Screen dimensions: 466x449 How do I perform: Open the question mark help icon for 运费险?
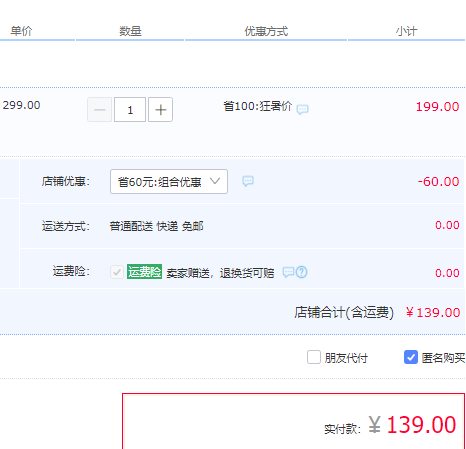coord(302,272)
